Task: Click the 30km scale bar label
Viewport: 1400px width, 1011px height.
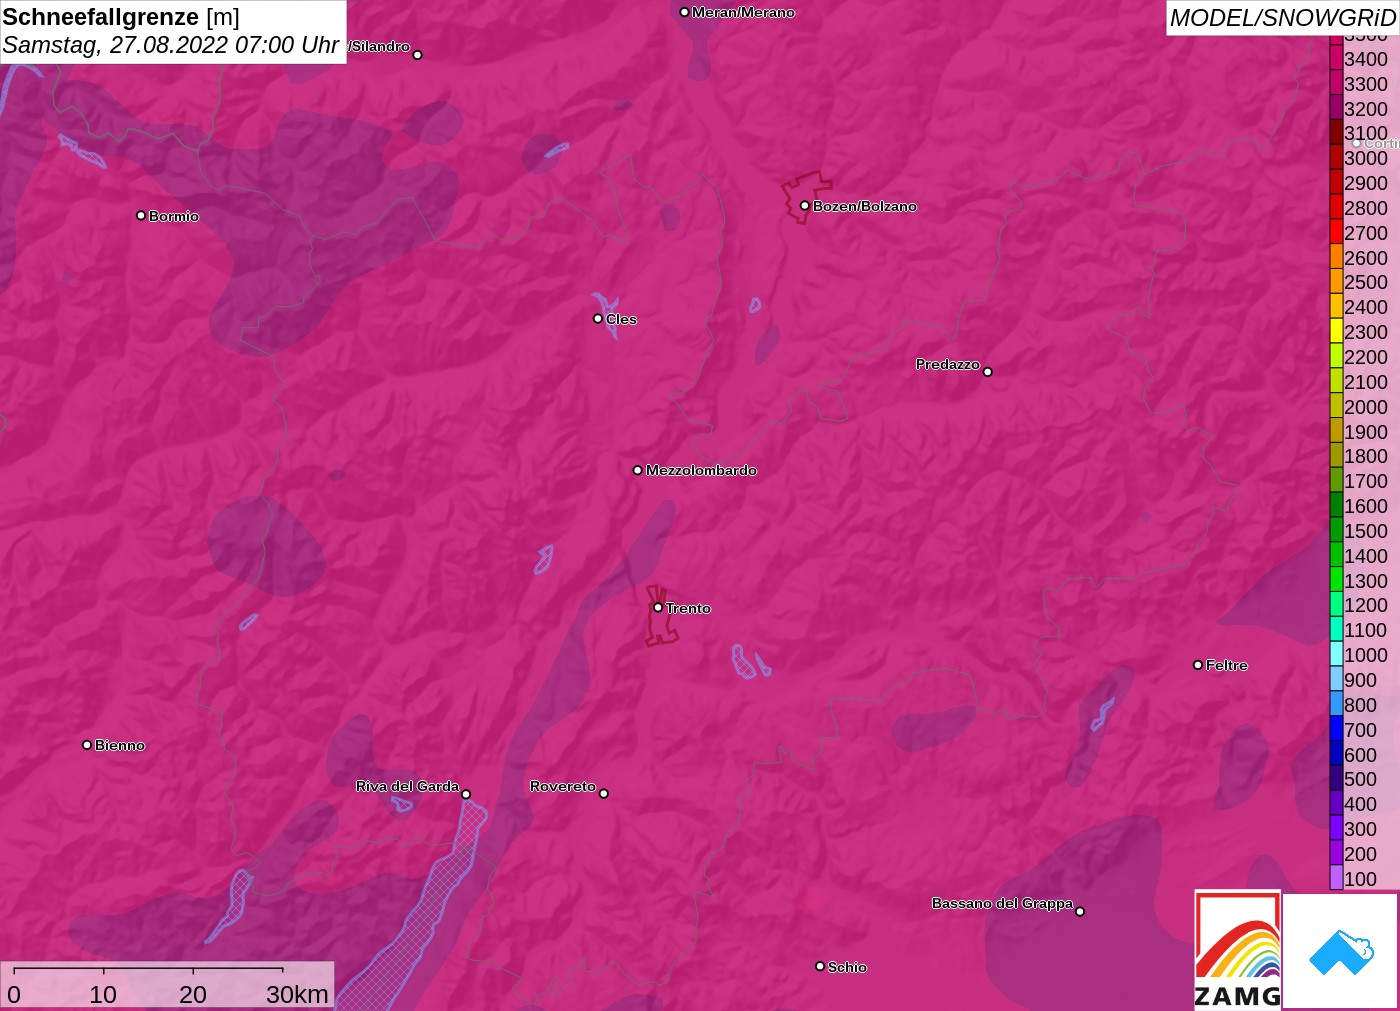Action: [x=297, y=994]
